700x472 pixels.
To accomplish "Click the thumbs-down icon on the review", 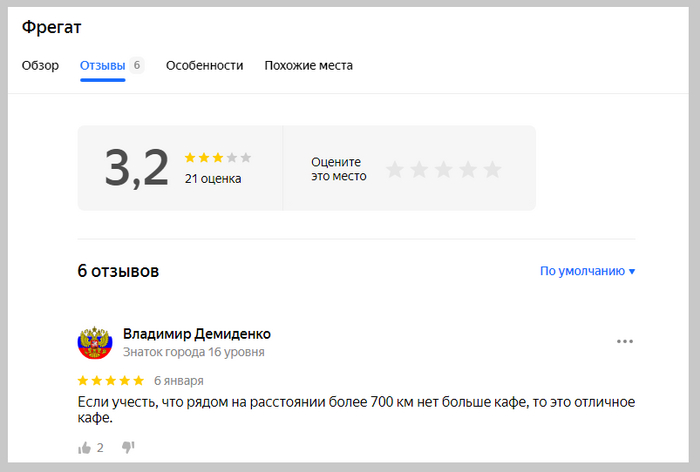I will 128,448.
